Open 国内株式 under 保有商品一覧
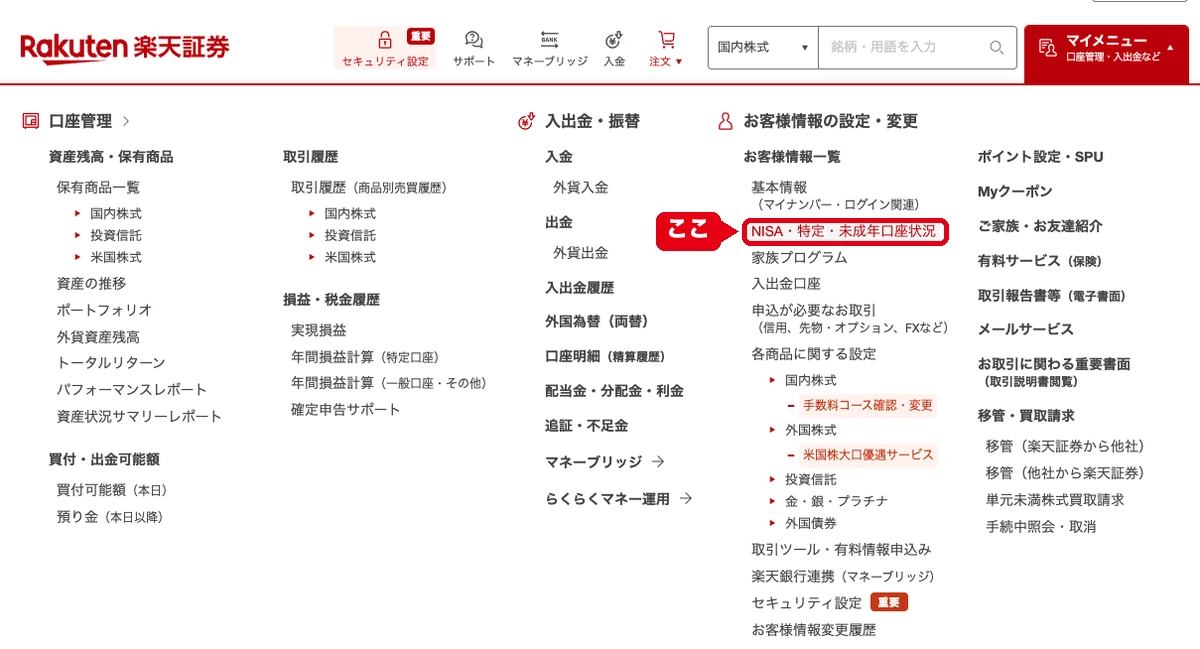The image size is (1200, 649). tap(115, 213)
